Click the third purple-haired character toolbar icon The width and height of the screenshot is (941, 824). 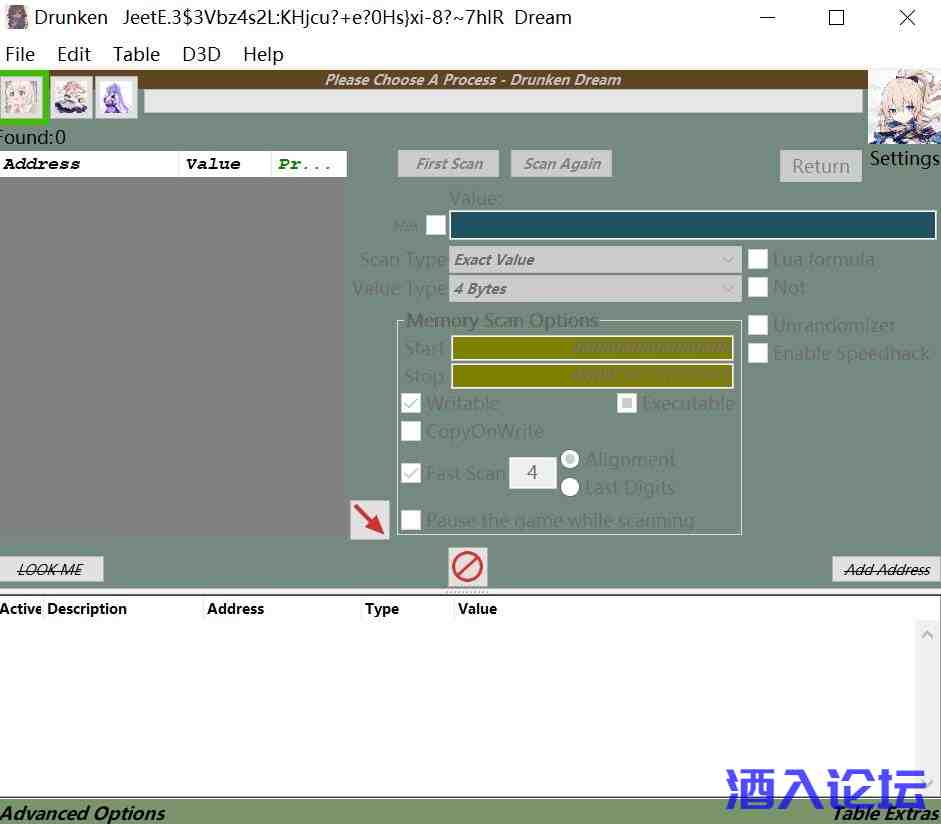116,98
